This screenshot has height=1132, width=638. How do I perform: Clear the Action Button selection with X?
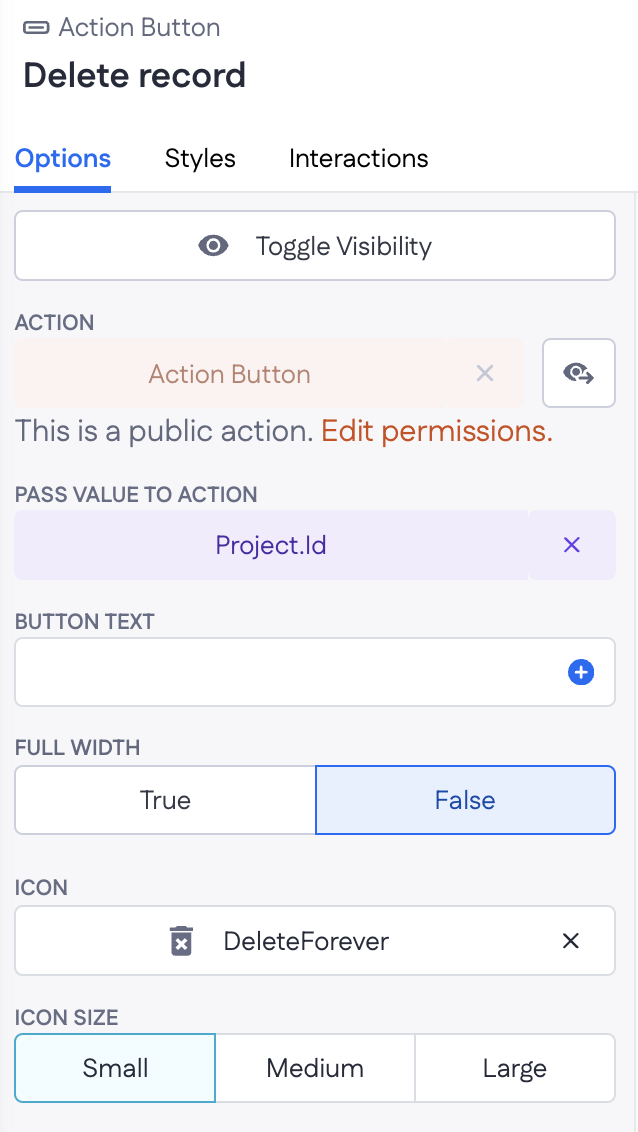tap(485, 374)
